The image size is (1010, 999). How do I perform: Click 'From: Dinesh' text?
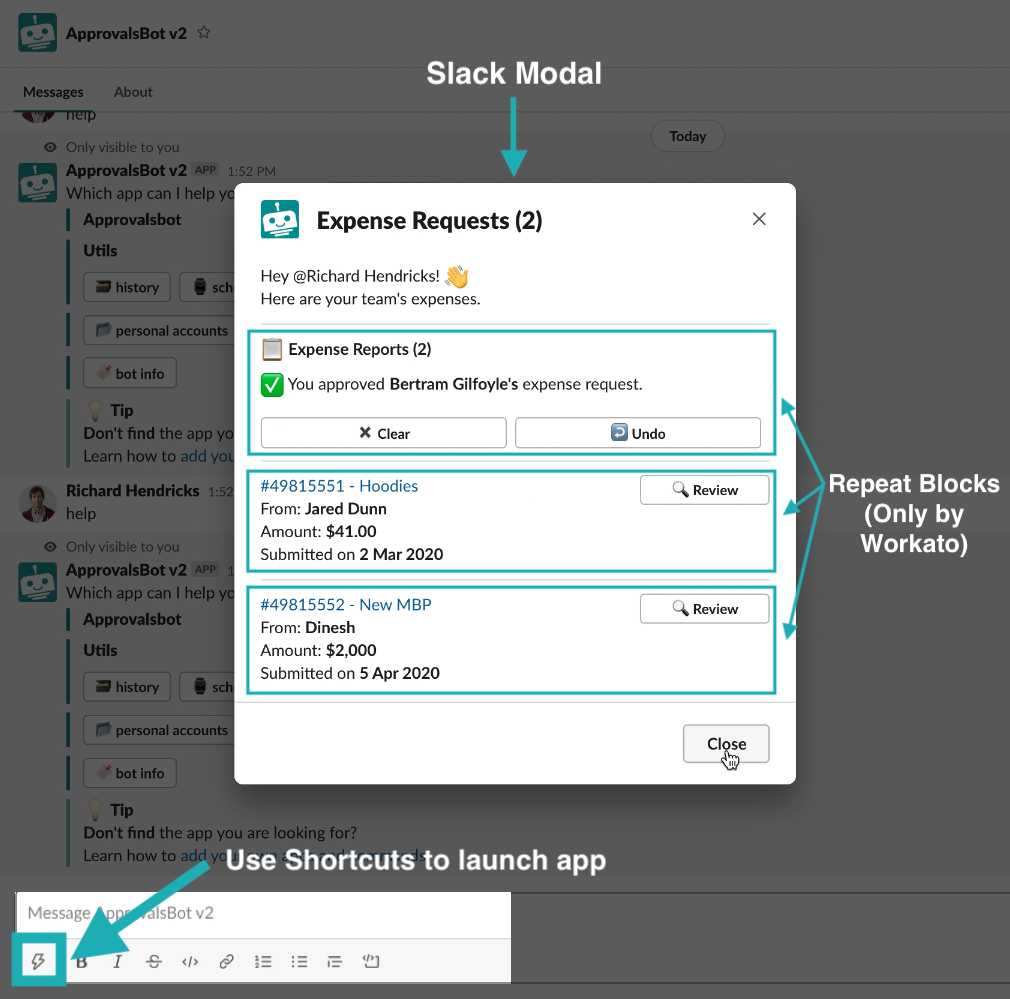click(308, 627)
